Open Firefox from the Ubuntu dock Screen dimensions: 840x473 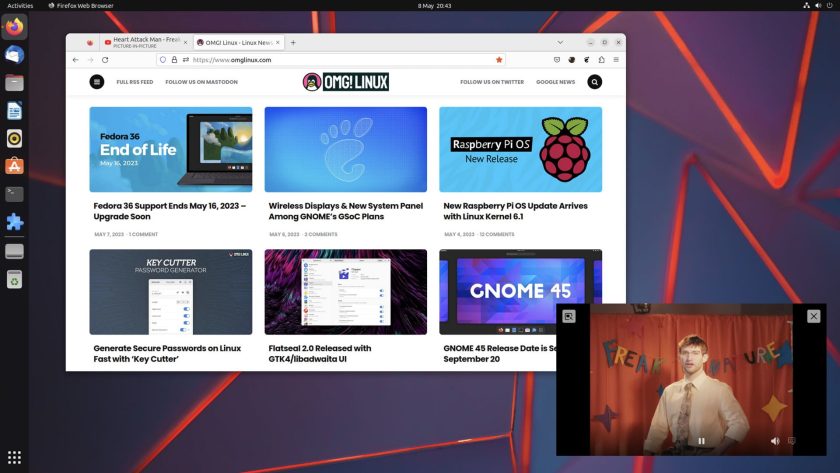pos(14,27)
